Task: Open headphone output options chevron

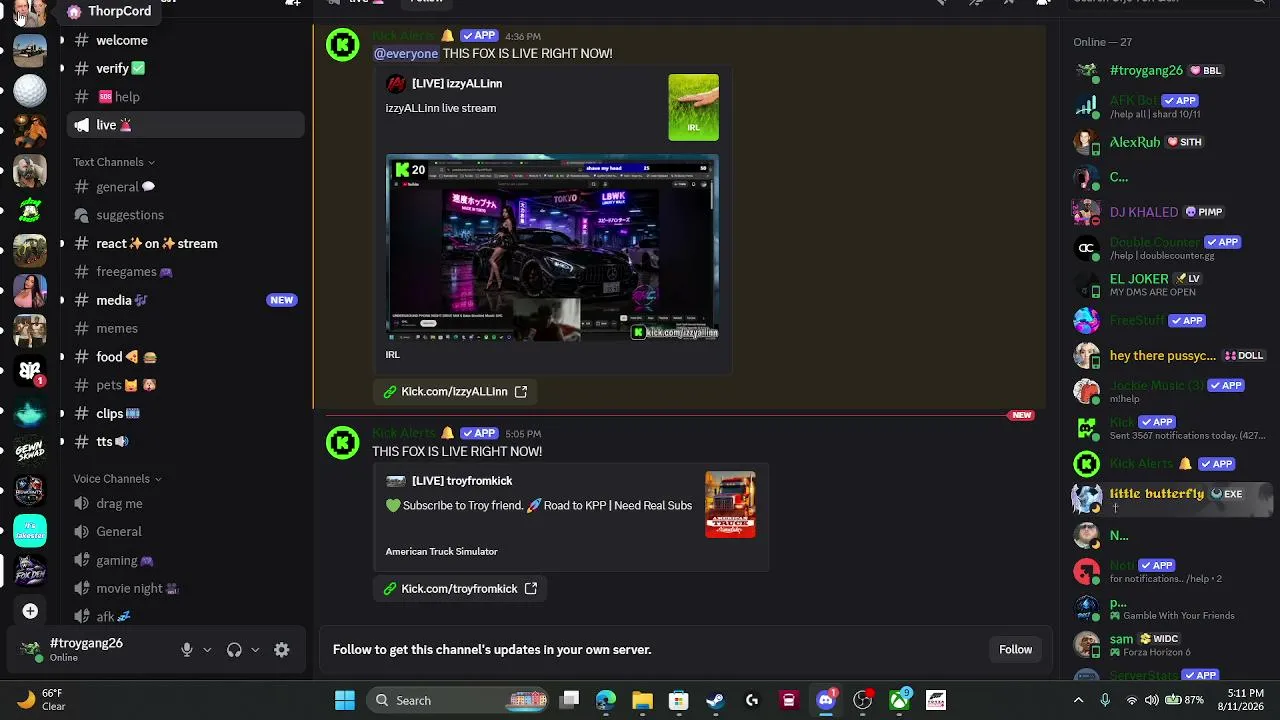Action: (255, 650)
